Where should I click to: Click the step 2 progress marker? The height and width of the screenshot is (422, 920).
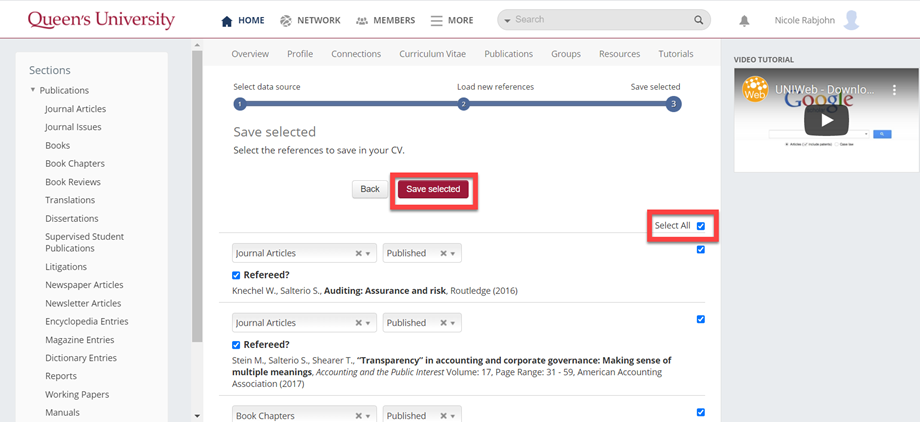[x=463, y=104]
